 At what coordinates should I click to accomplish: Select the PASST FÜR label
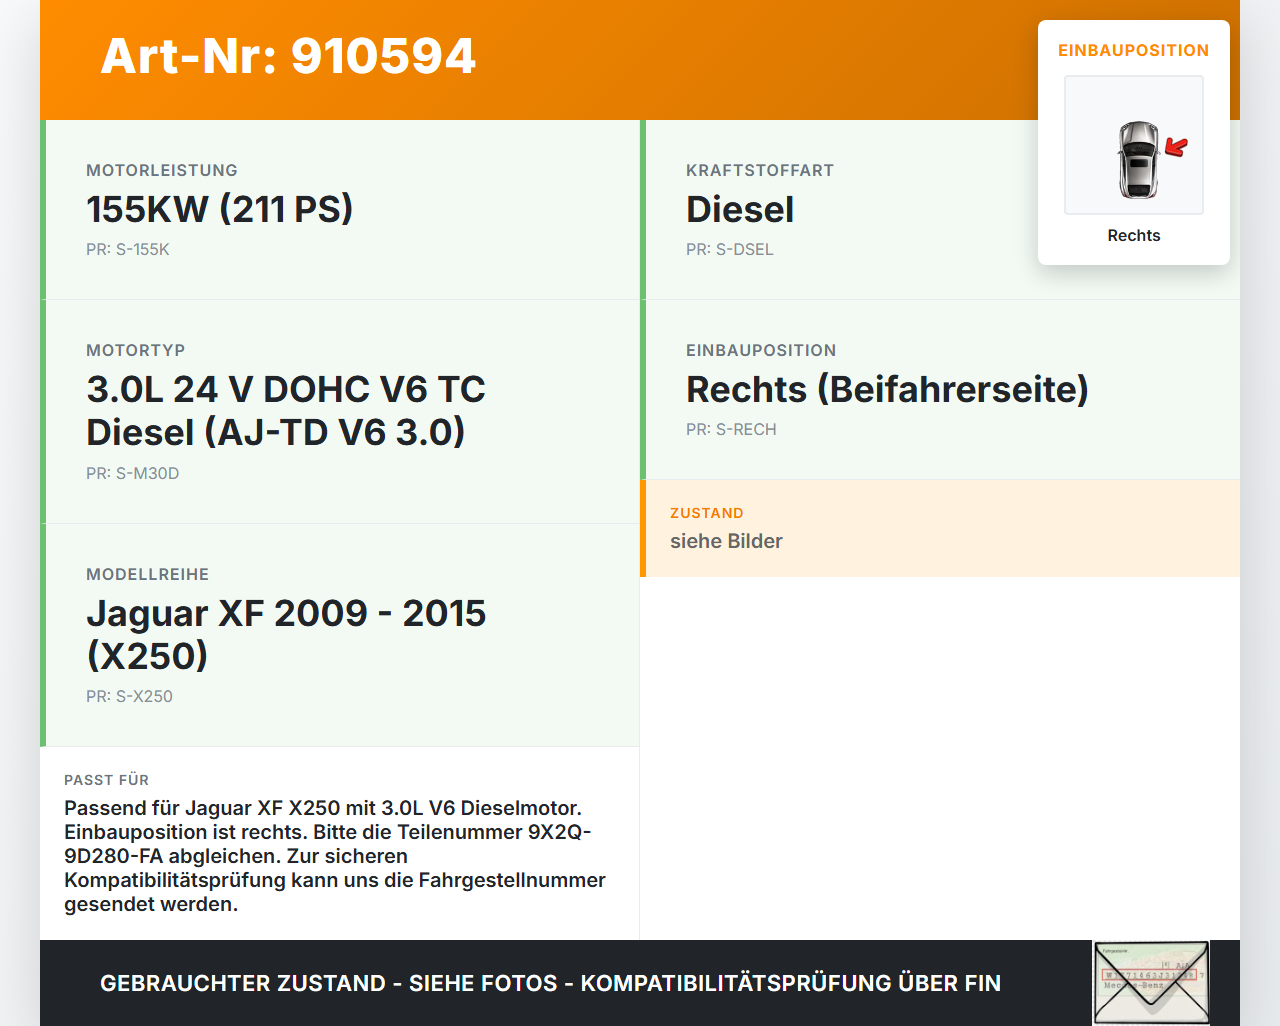[107, 780]
